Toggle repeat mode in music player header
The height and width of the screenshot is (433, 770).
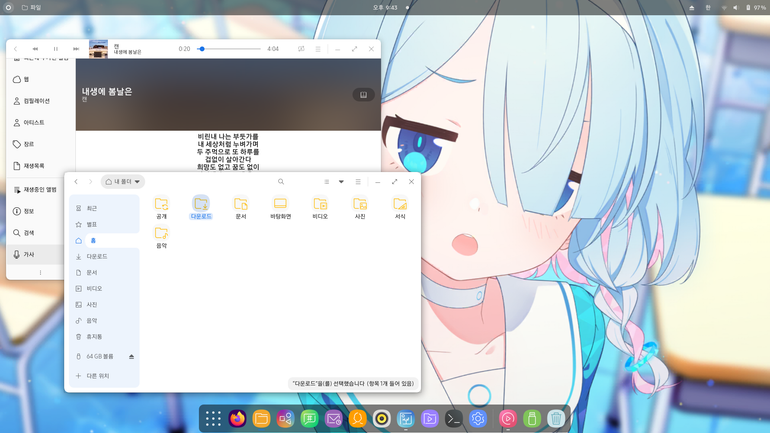301,49
